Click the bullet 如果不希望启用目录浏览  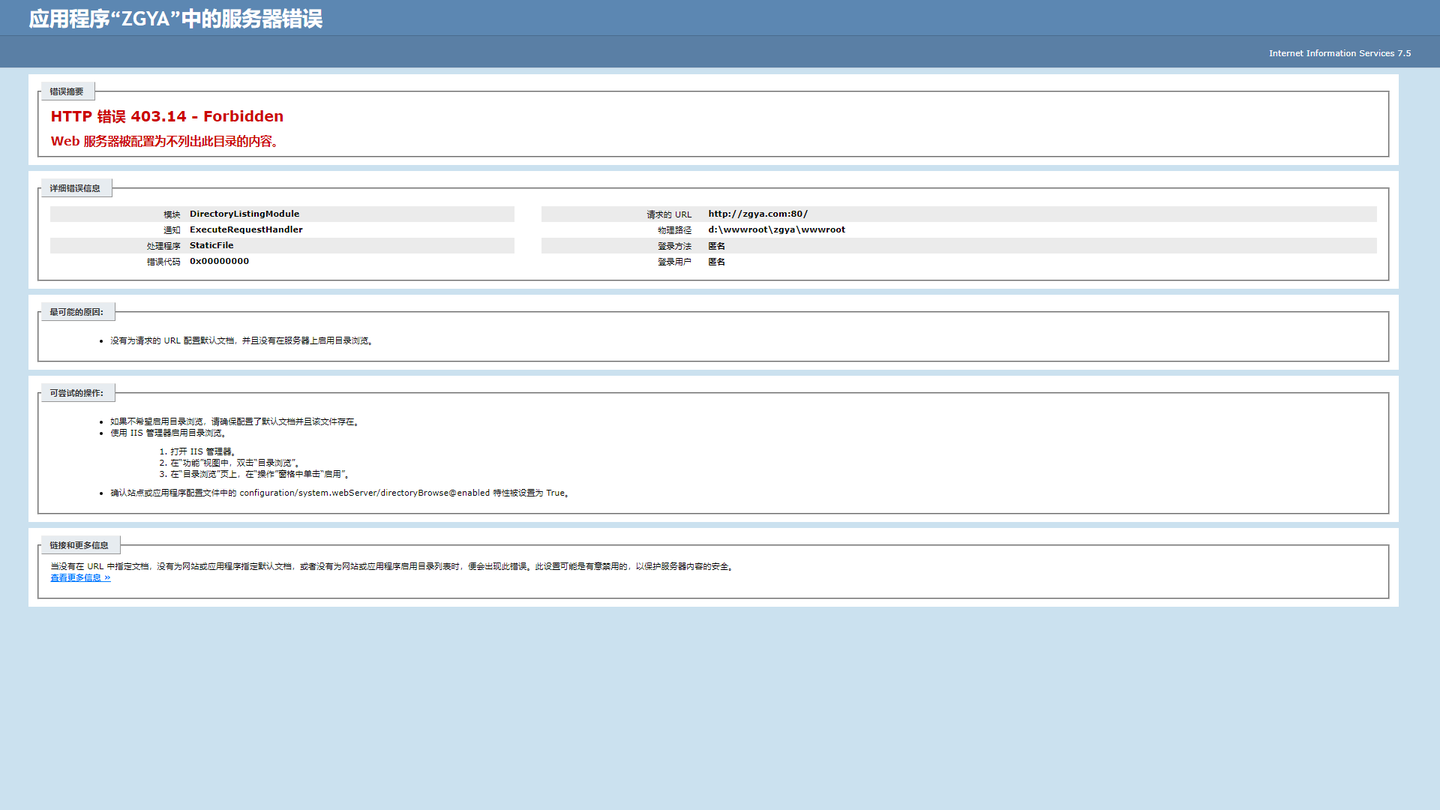(x=234, y=422)
